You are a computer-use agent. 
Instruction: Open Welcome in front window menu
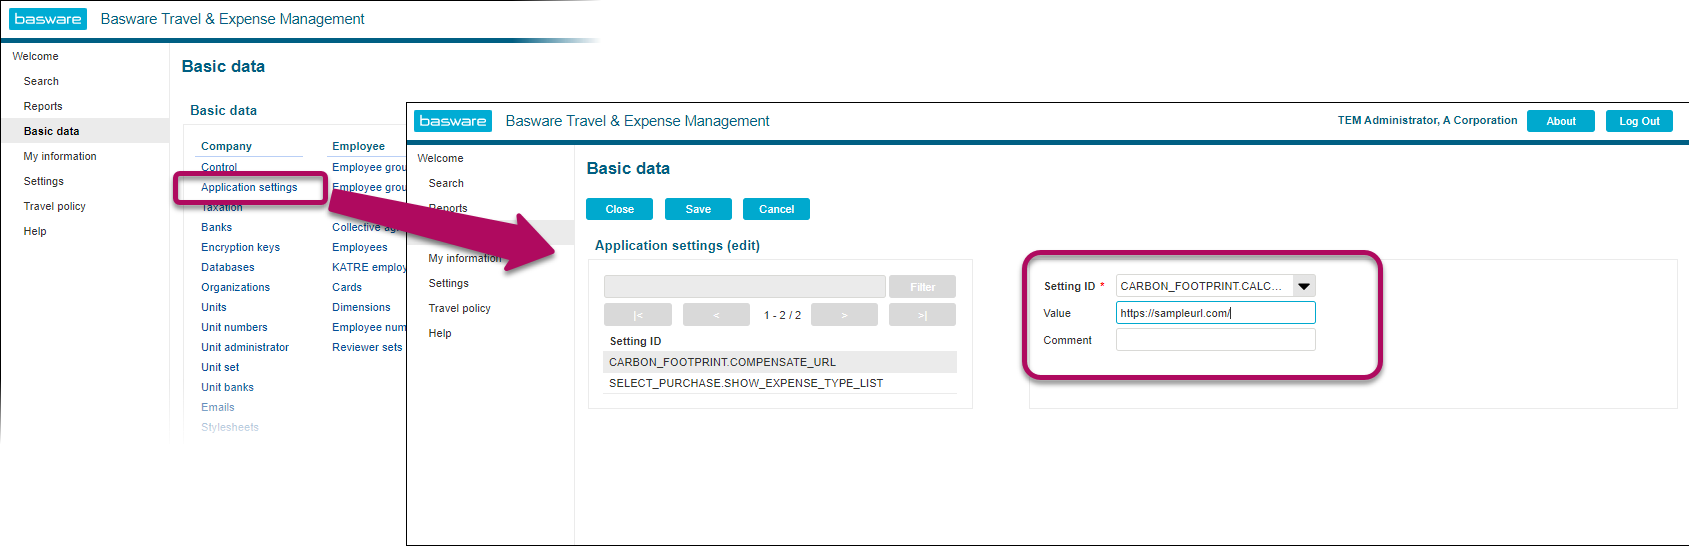(440, 158)
